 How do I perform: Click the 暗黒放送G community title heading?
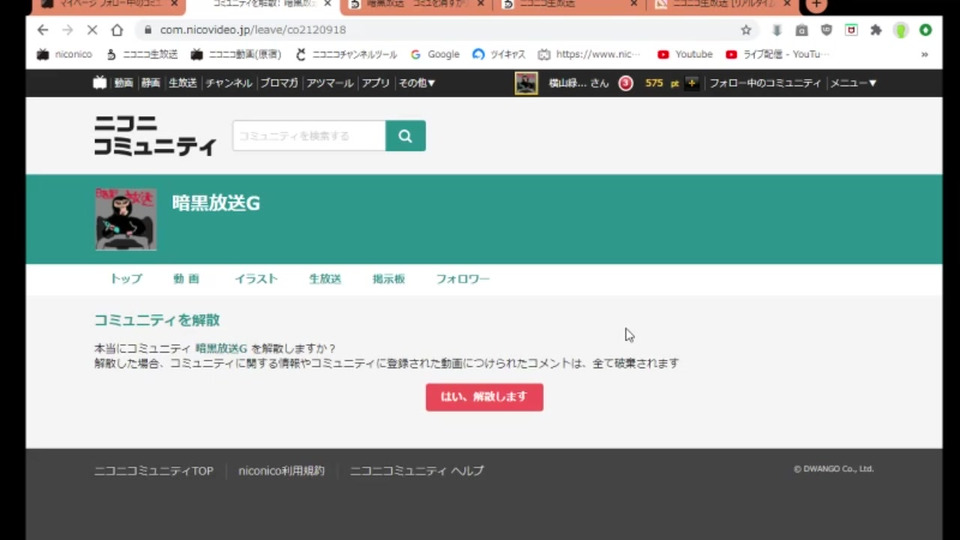(216, 203)
